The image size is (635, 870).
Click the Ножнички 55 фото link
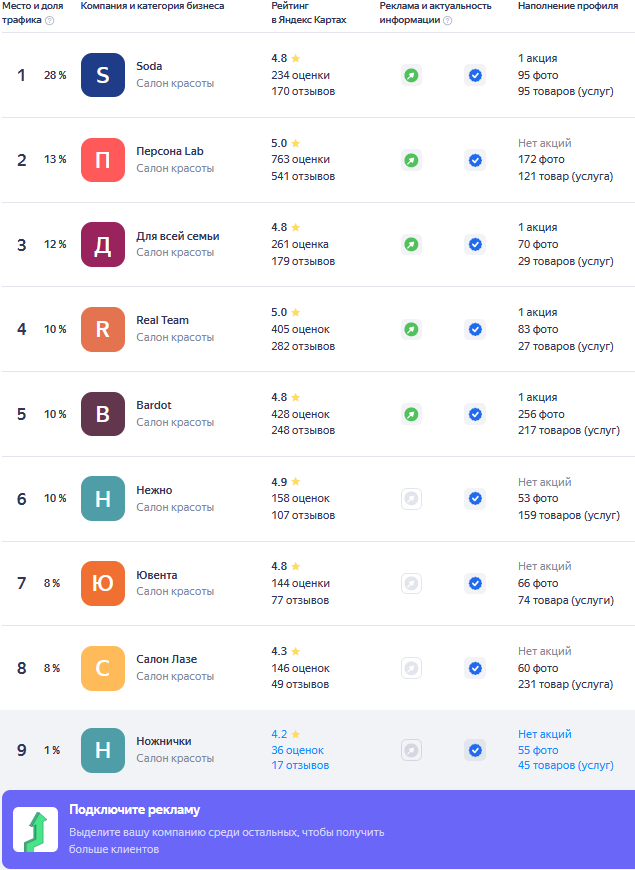[538, 750]
